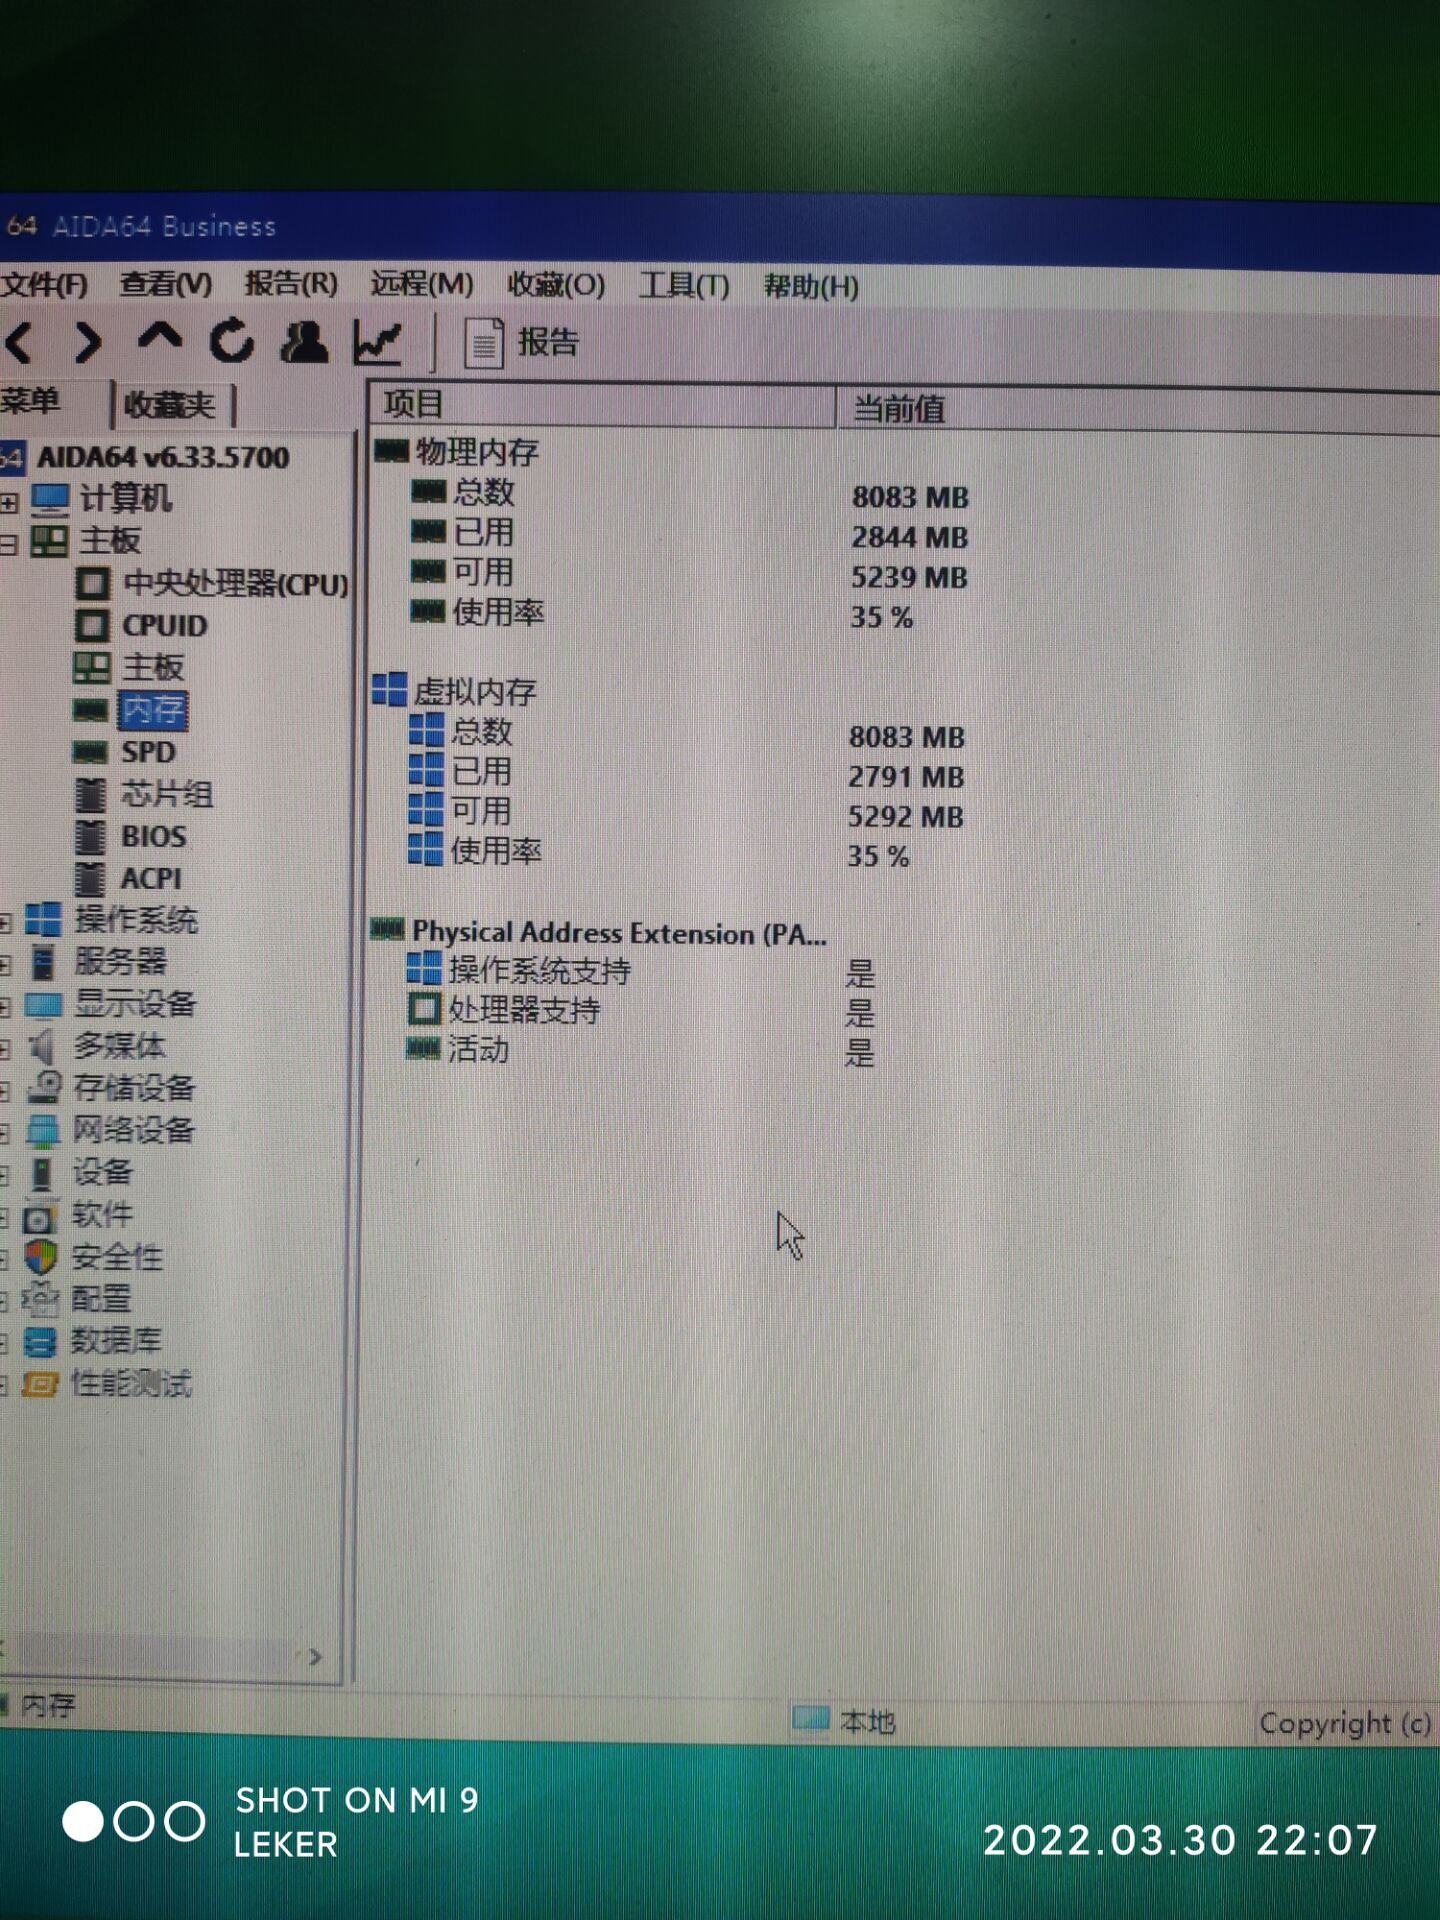Viewport: 1440px width, 1920px height.
Task: Click the Forward navigation arrow
Action: [89, 343]
